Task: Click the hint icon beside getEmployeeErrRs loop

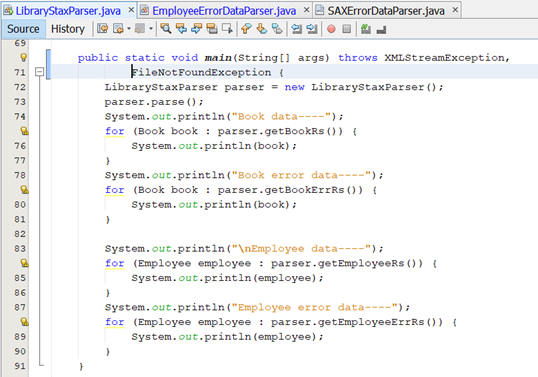Action: 24,322
